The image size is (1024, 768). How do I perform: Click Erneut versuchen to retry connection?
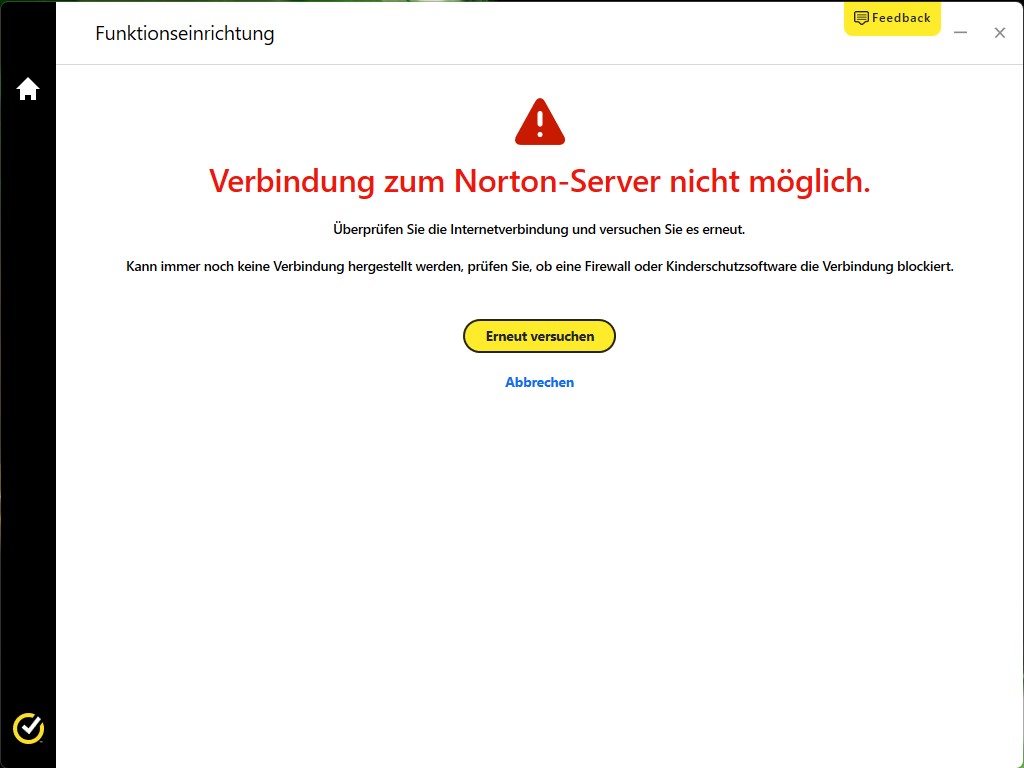point(539,336)
